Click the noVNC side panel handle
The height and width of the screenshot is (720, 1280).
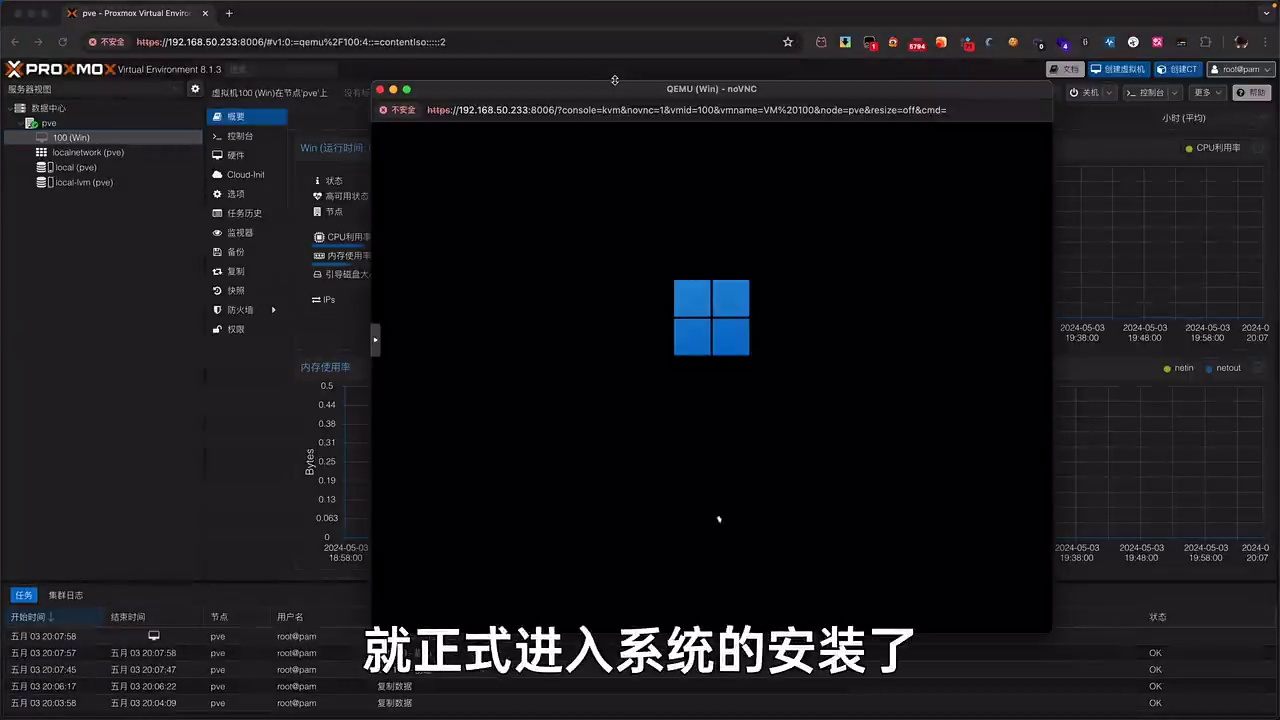376,340
